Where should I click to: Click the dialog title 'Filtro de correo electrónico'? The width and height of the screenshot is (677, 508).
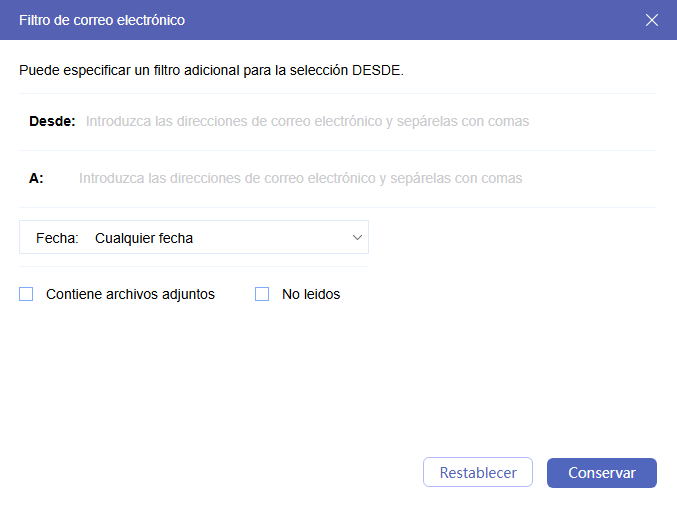pyautogui.click(x=102, y=20)
